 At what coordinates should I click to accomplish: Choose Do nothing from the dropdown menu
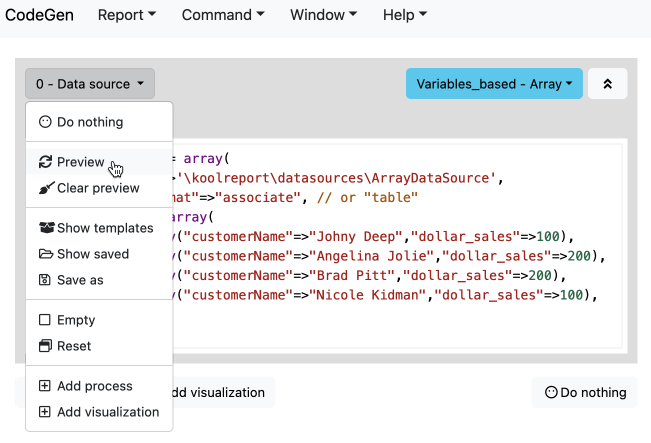pos(99,122)
